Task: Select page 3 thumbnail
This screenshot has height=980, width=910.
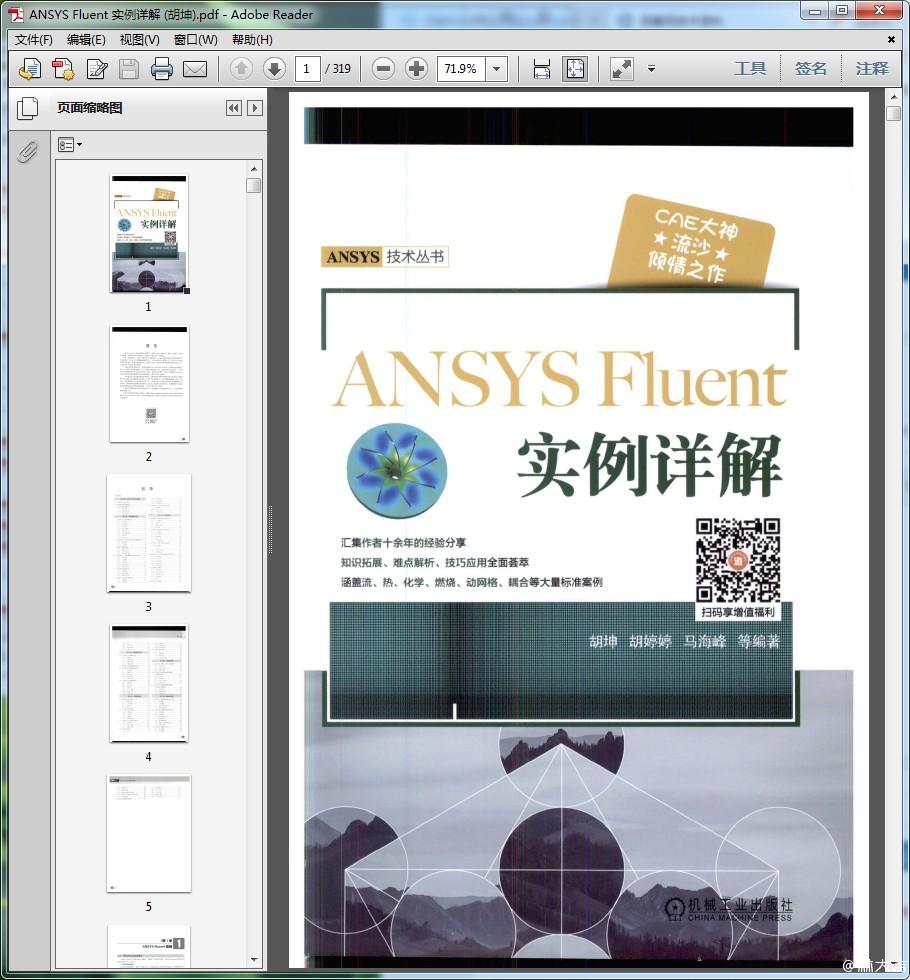Action: 148,533
